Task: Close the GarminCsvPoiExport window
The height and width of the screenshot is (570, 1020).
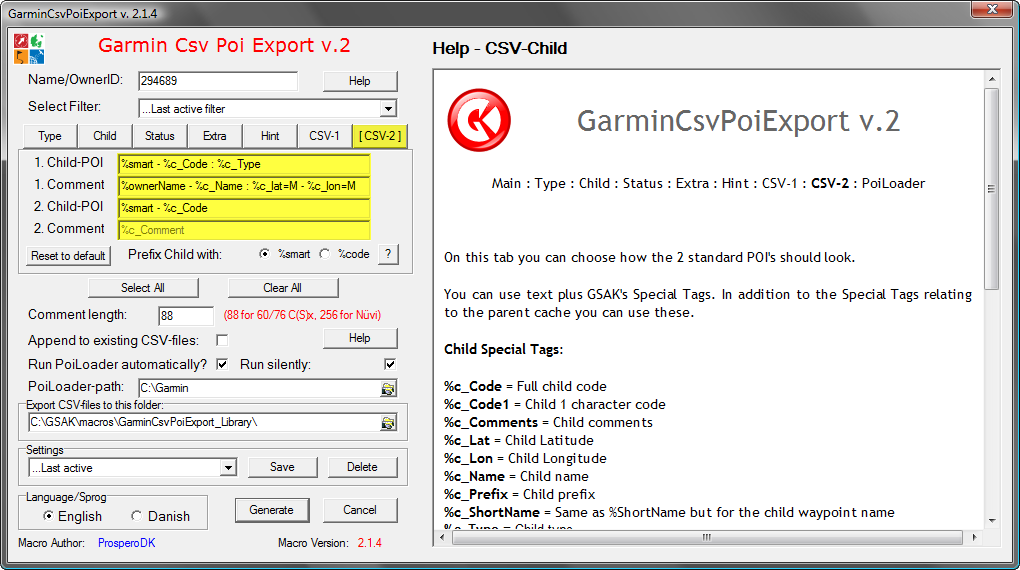Action: tap(992, 8)
